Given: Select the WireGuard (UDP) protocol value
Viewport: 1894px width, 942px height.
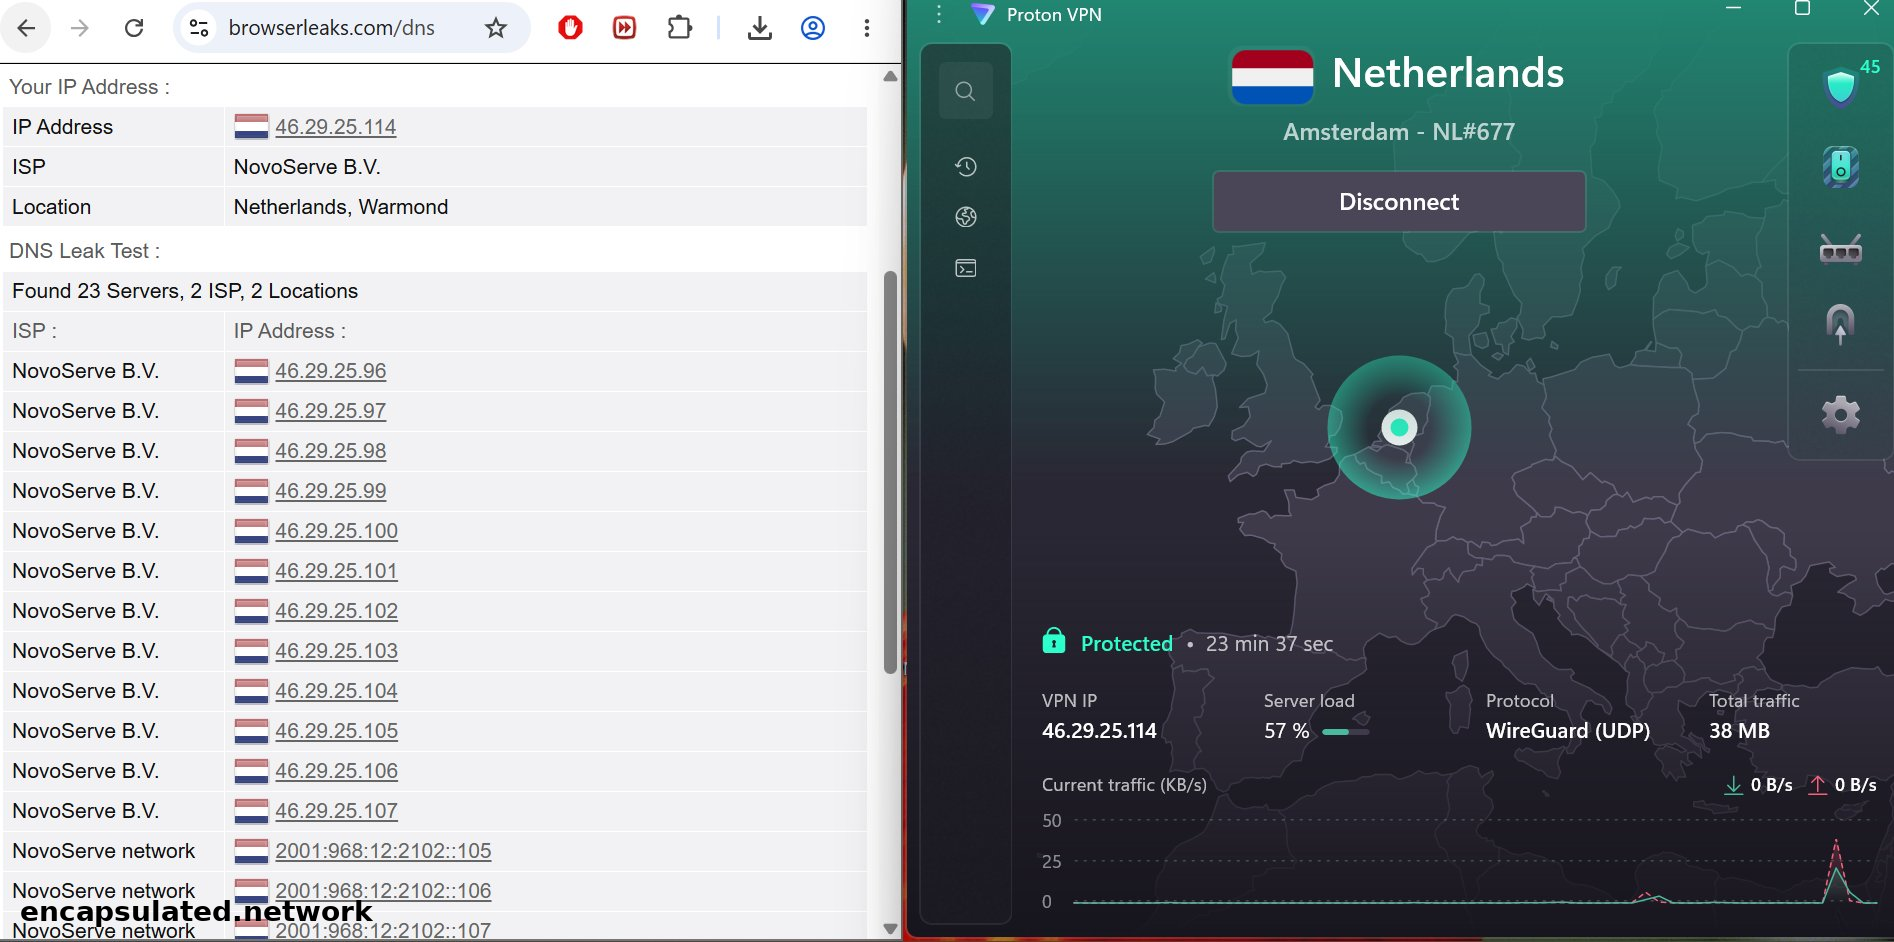Looking at the screenshot, I should point(1568,731).
